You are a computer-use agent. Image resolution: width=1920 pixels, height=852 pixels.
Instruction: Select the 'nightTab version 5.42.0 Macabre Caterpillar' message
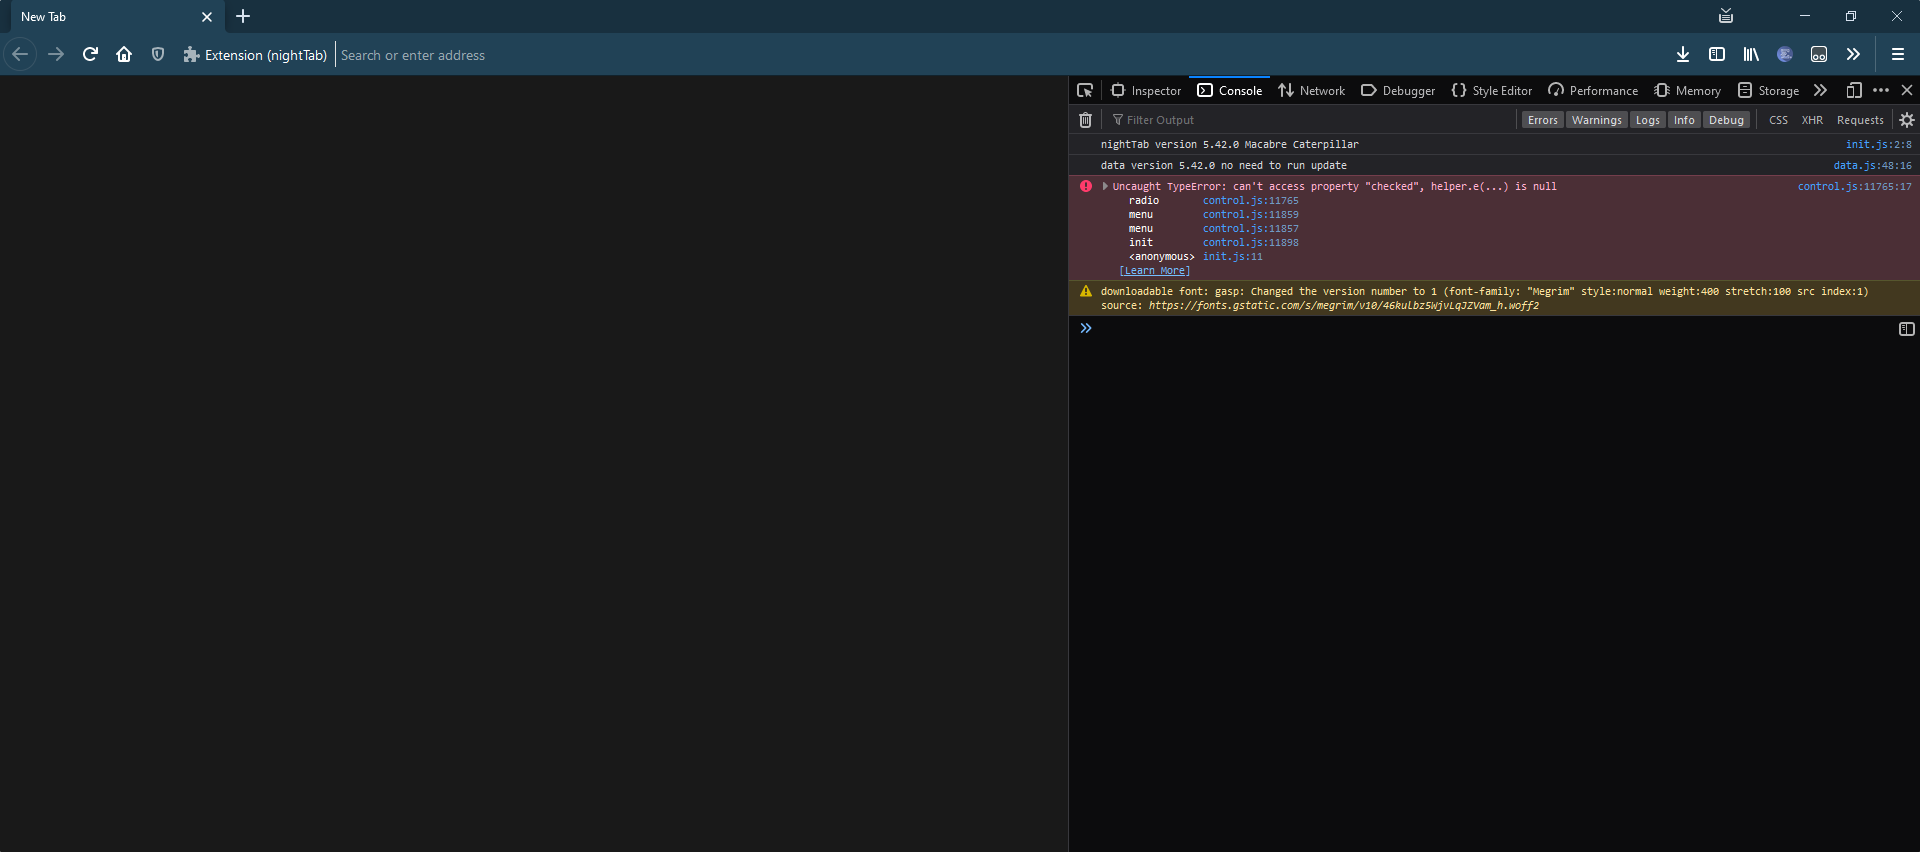(x=1229, y=145)
